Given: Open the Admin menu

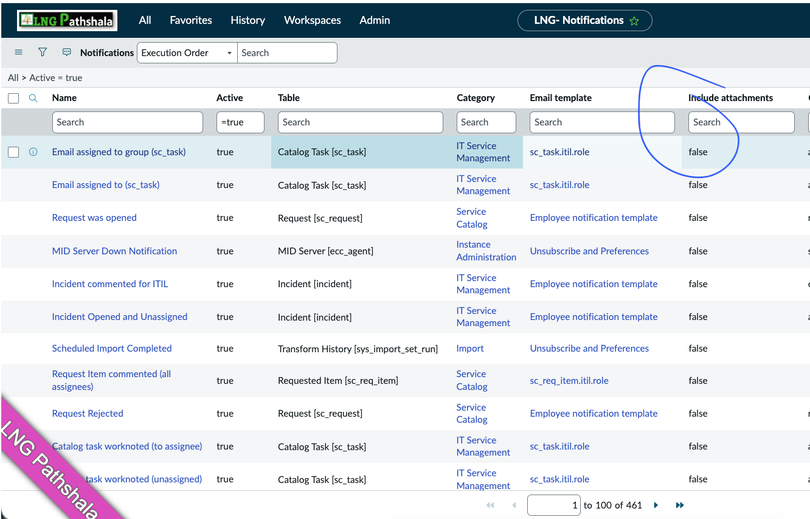Looking at the screenshot, I should [x=375, y=20].
